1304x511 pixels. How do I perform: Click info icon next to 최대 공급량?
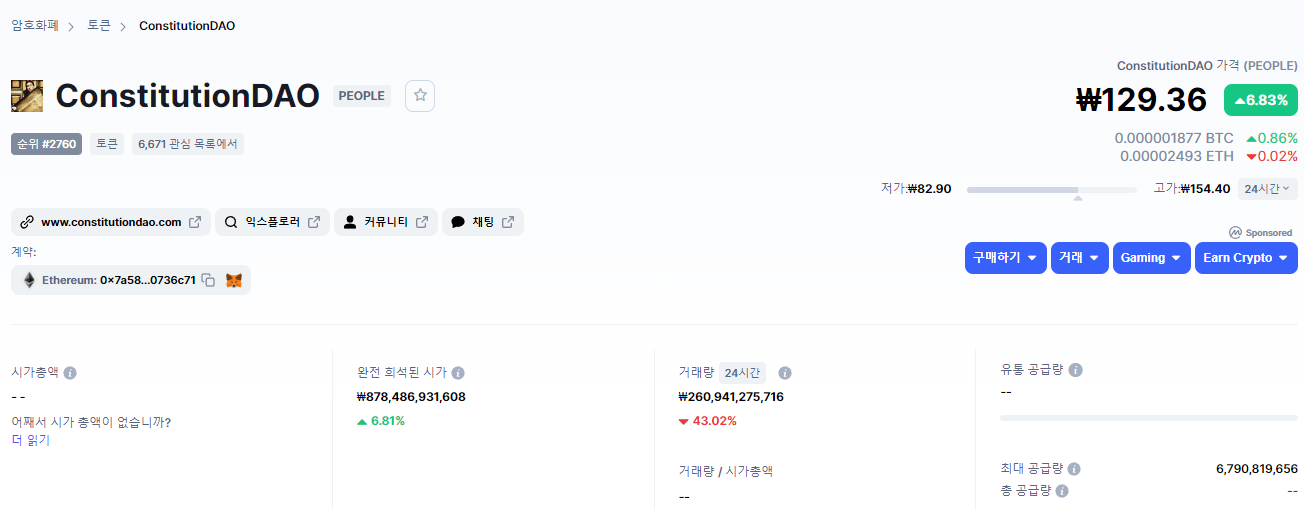point(1073,469)
